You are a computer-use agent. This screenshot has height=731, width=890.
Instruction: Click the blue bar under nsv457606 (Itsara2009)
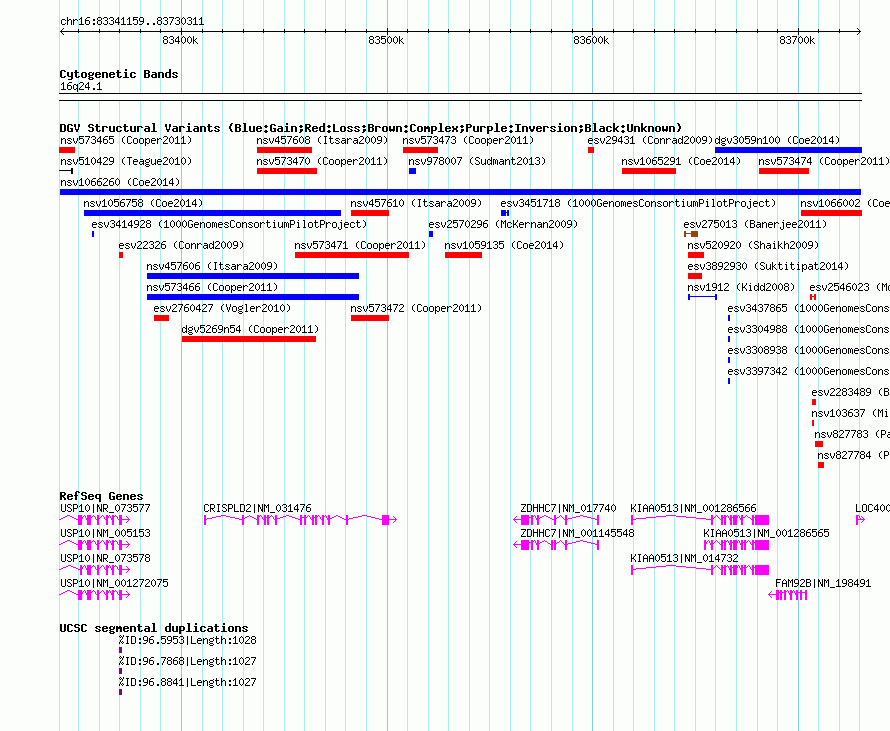253,276
